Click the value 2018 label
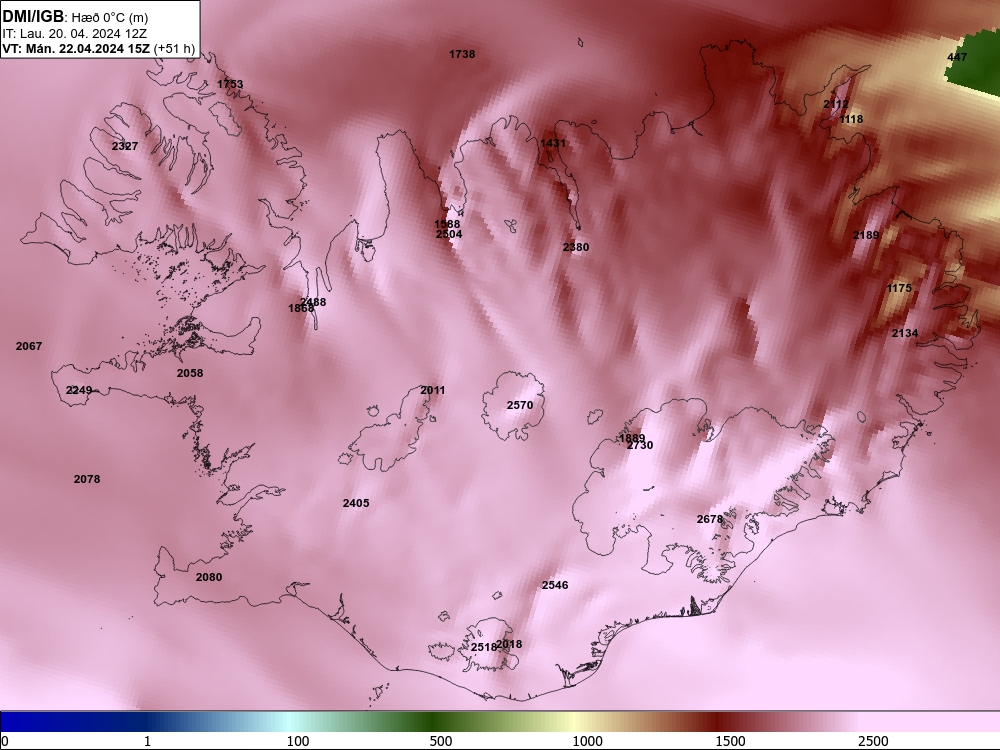This screenshot has height=750, width=1000. coord(509,644)
